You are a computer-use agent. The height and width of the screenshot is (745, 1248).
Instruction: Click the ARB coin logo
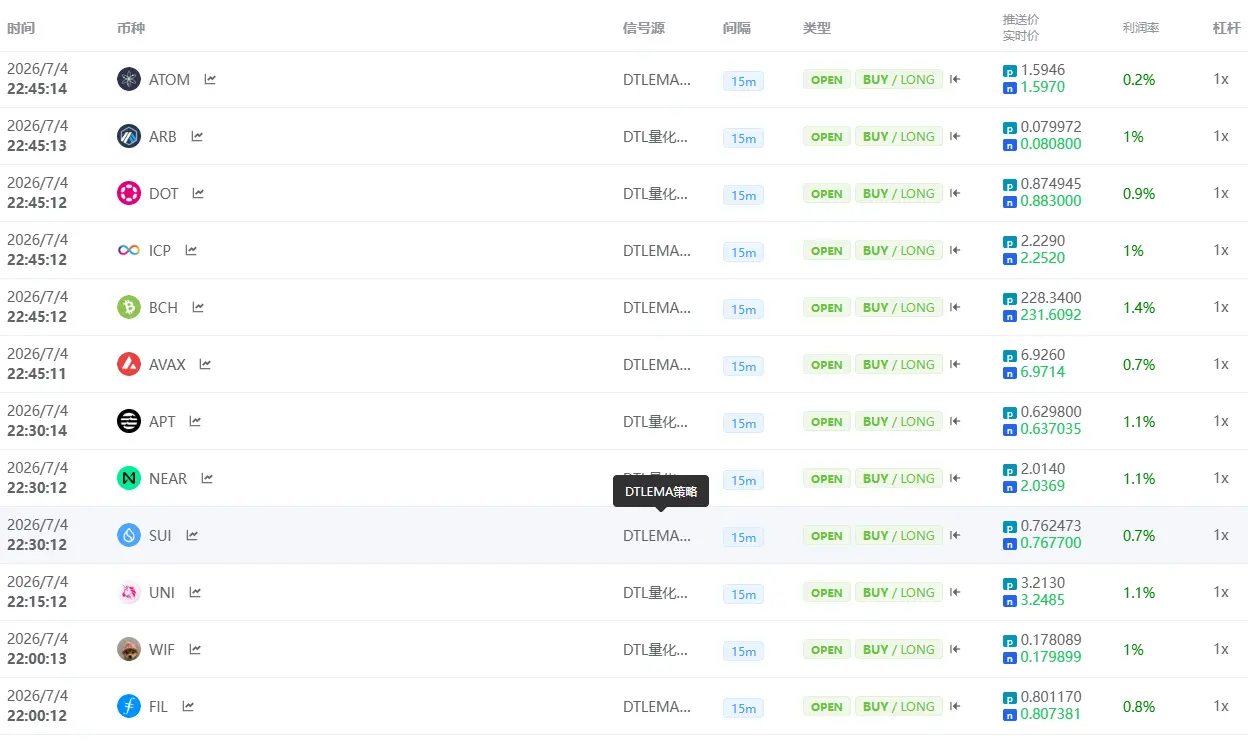click(x=129, y=136)
